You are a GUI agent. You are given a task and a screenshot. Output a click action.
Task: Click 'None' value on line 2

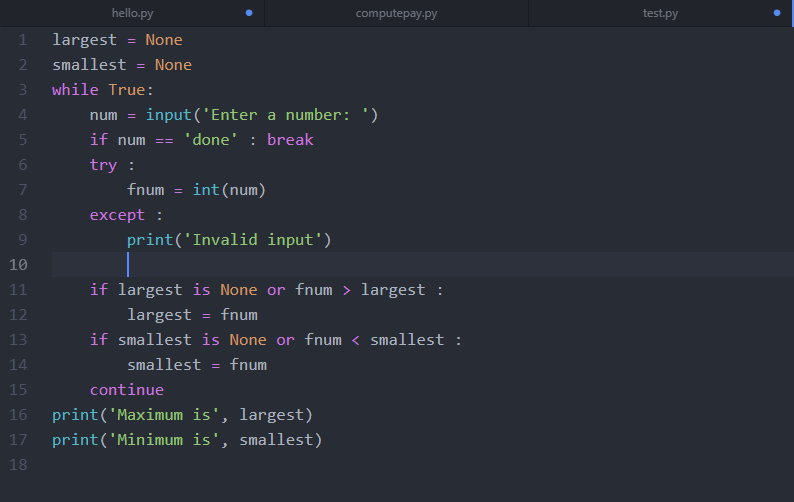click(173, 65)
